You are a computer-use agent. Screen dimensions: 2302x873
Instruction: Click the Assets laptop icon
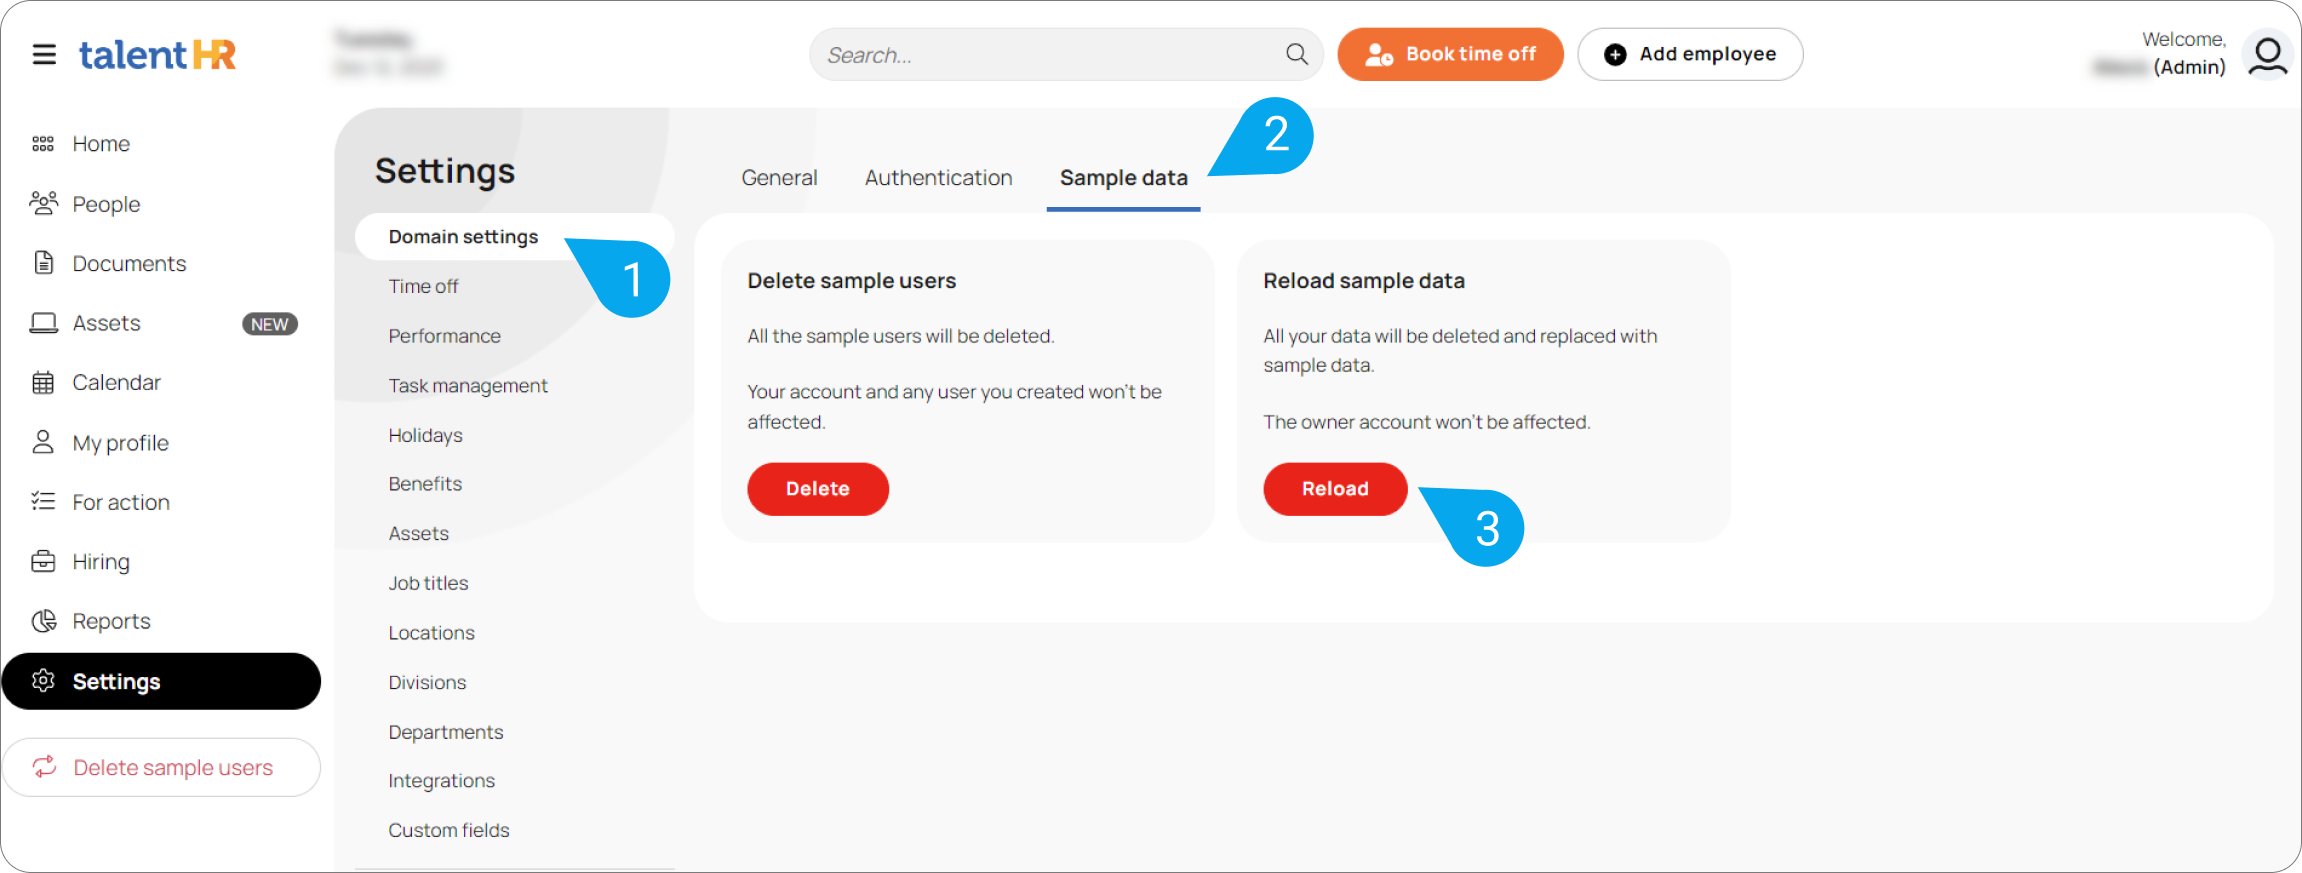(43, 323)
